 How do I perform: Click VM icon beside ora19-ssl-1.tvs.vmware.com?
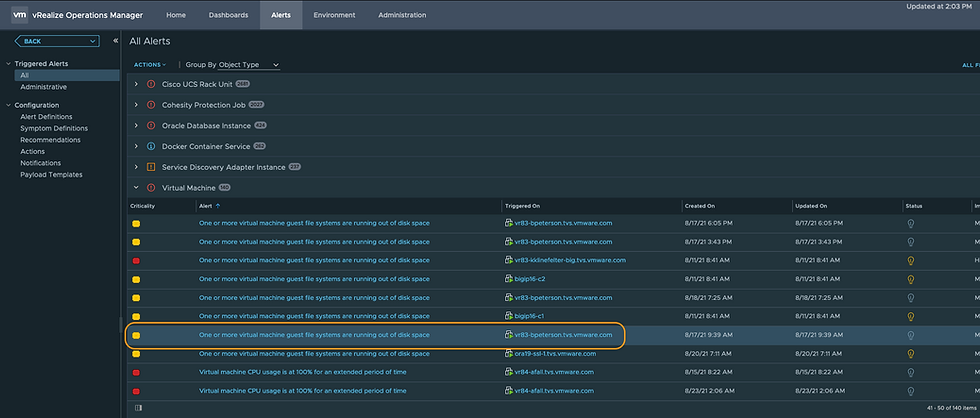click(509, 354)
